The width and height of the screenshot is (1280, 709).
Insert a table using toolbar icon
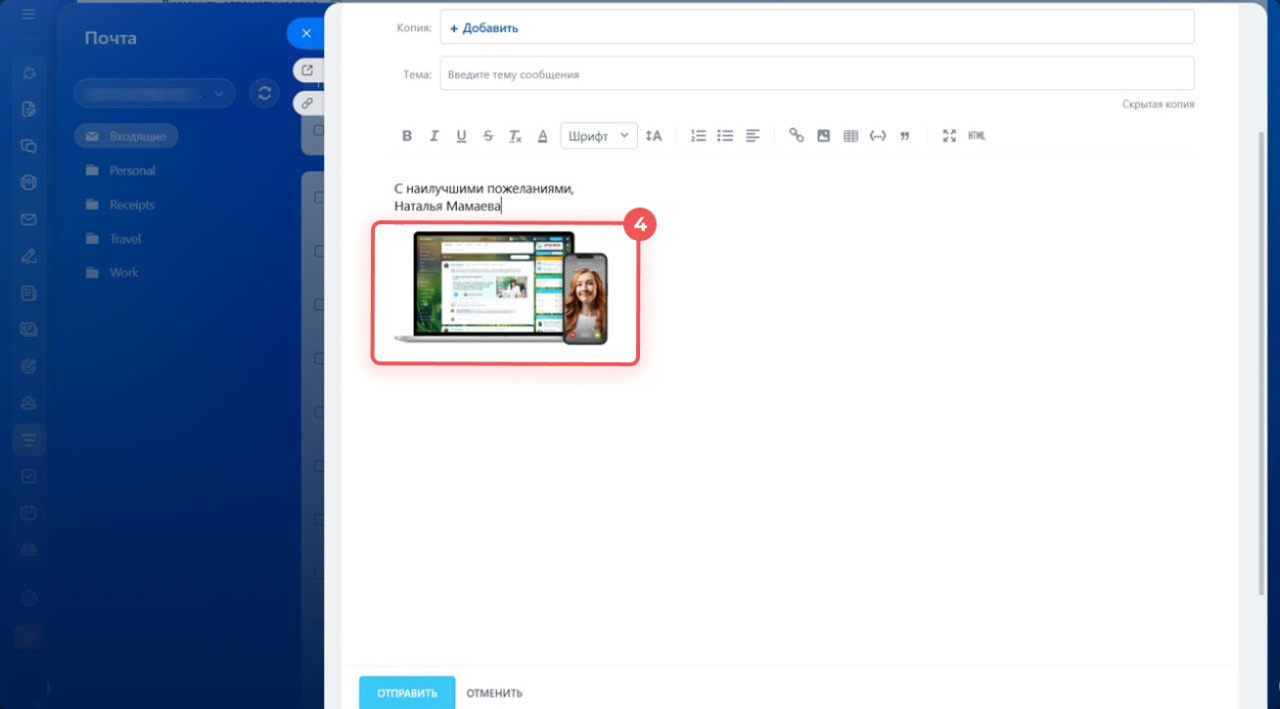850,136
